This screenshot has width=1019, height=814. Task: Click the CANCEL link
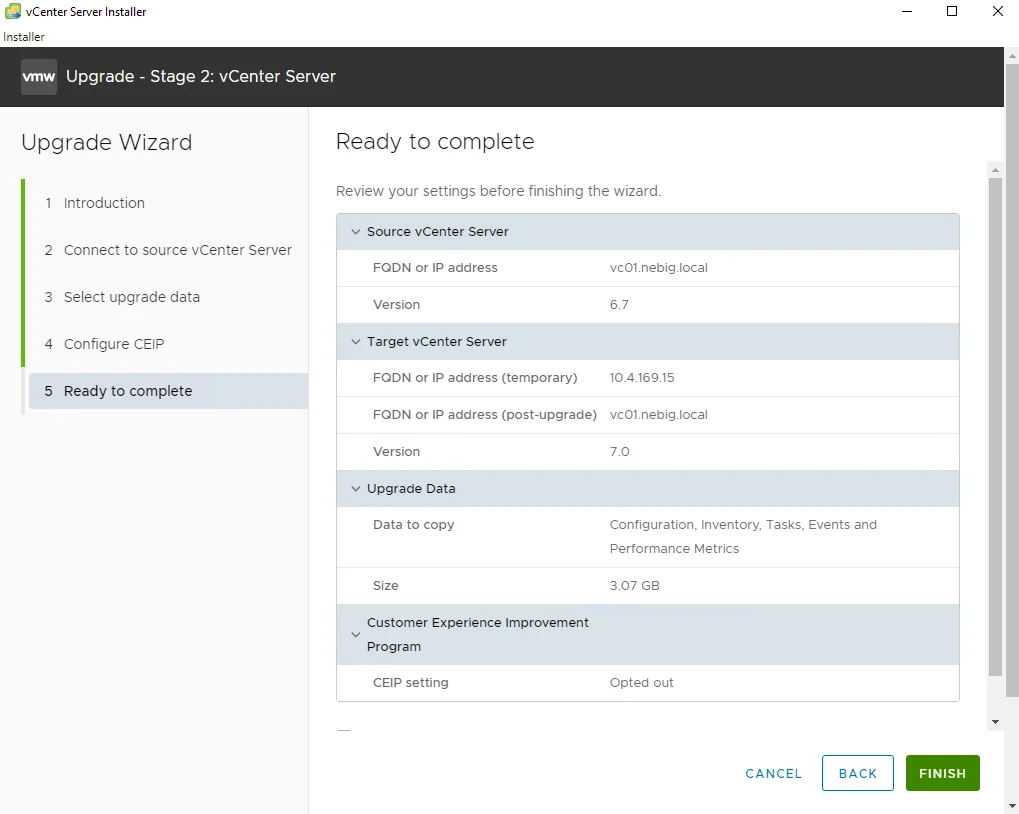(773, 774)
